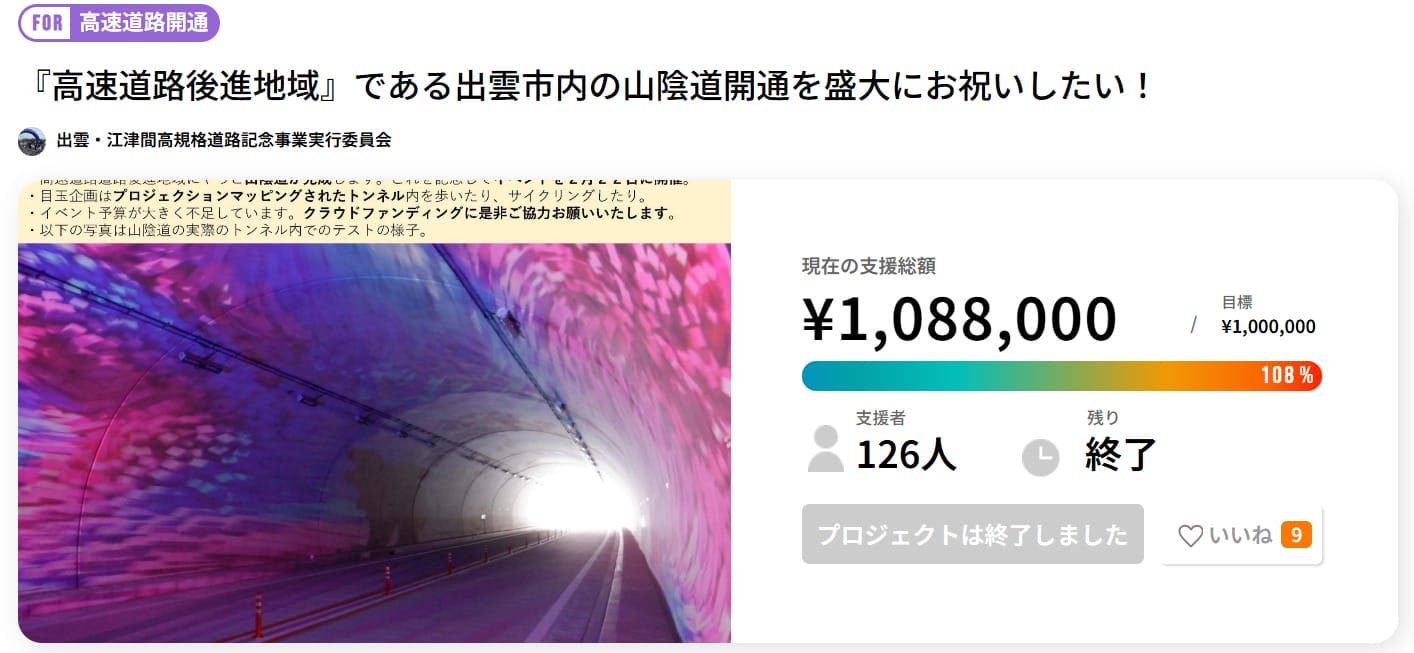
Task: Click the projection-mapped tunnel photo
Action: click(x=374, y=442)
